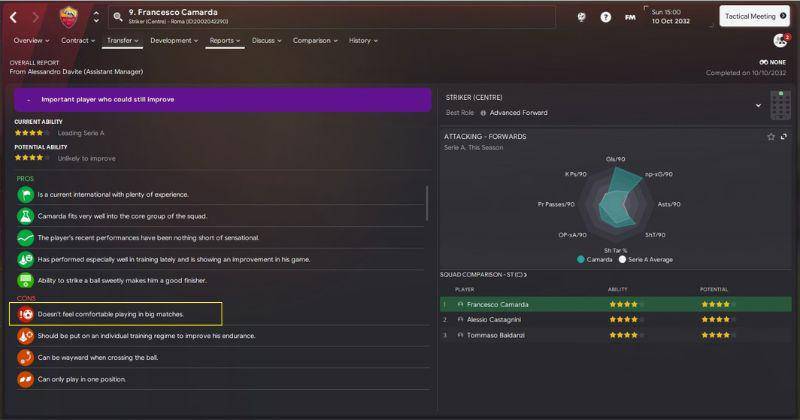Sort by the Potential column header

tap(714, 289)
